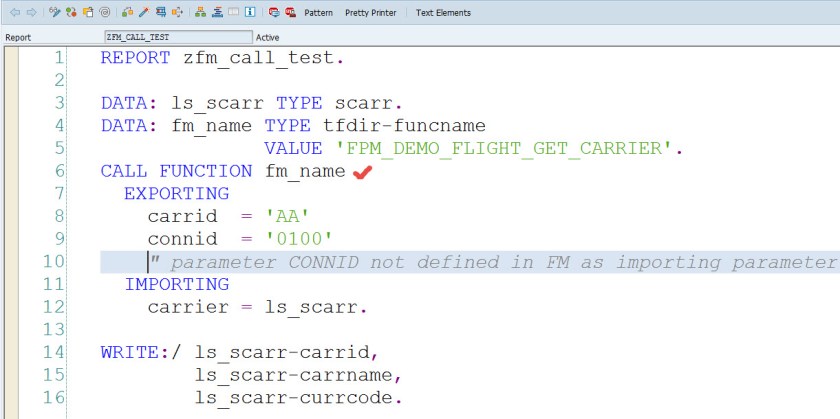840x419 pixels.
Task: Set a session breakpoint icon
Action: (274, 12)
